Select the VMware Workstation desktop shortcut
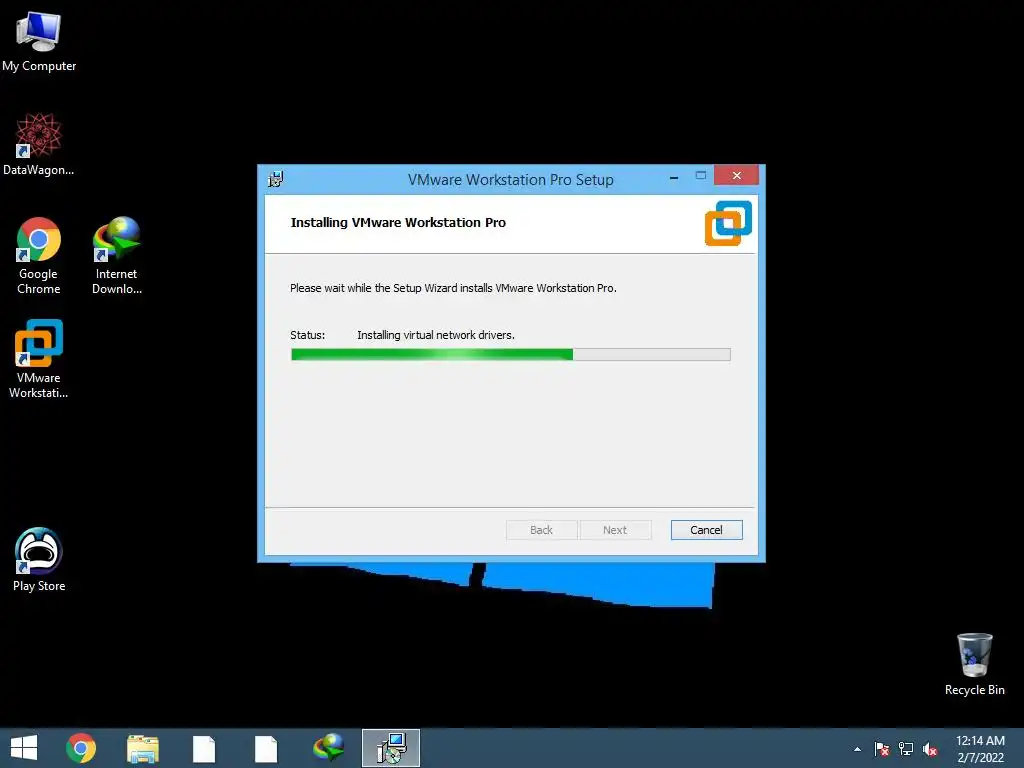The width and height of the screenshot is (1024, 768). 39,359
